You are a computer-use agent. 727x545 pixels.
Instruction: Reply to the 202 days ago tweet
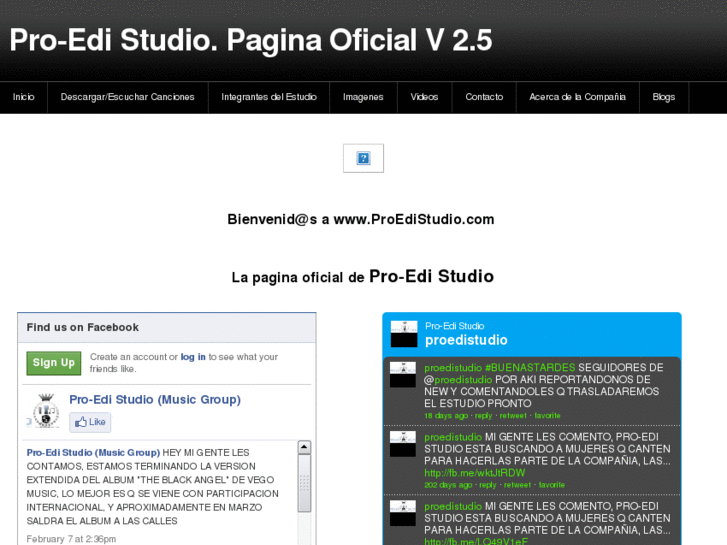pos(488,485)
